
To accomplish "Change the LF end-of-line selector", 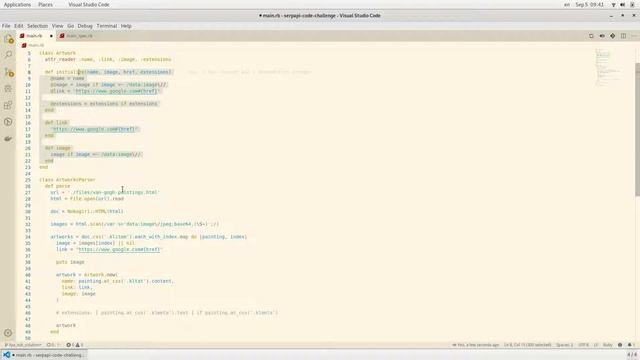I will [596, 345].
